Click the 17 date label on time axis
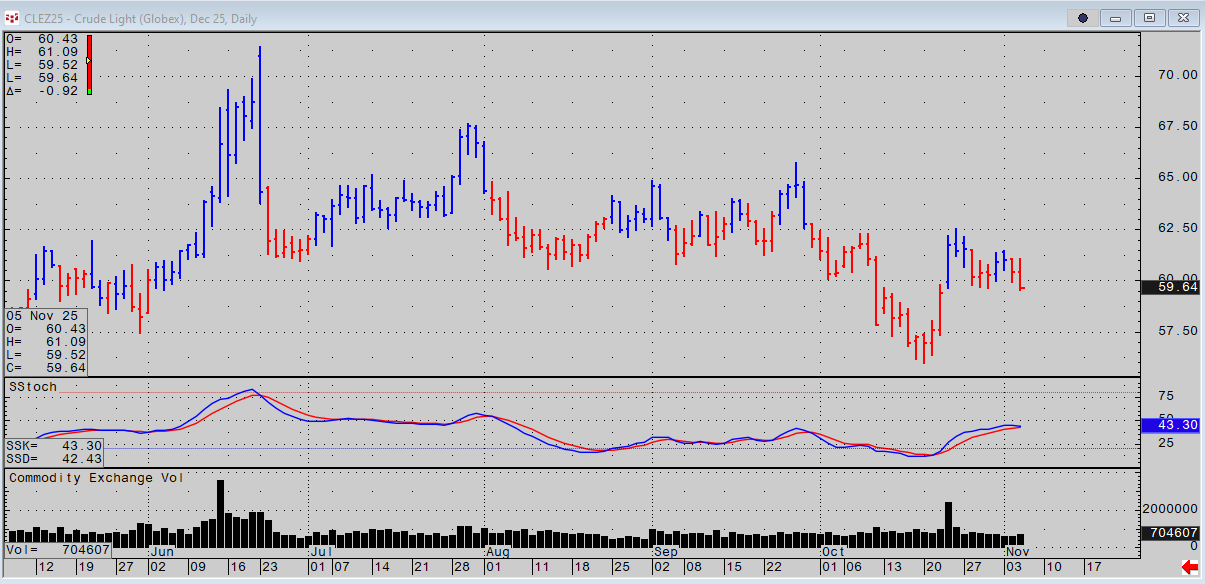Viewport: 1205px width, 584px height. (x=1092, y=567)
